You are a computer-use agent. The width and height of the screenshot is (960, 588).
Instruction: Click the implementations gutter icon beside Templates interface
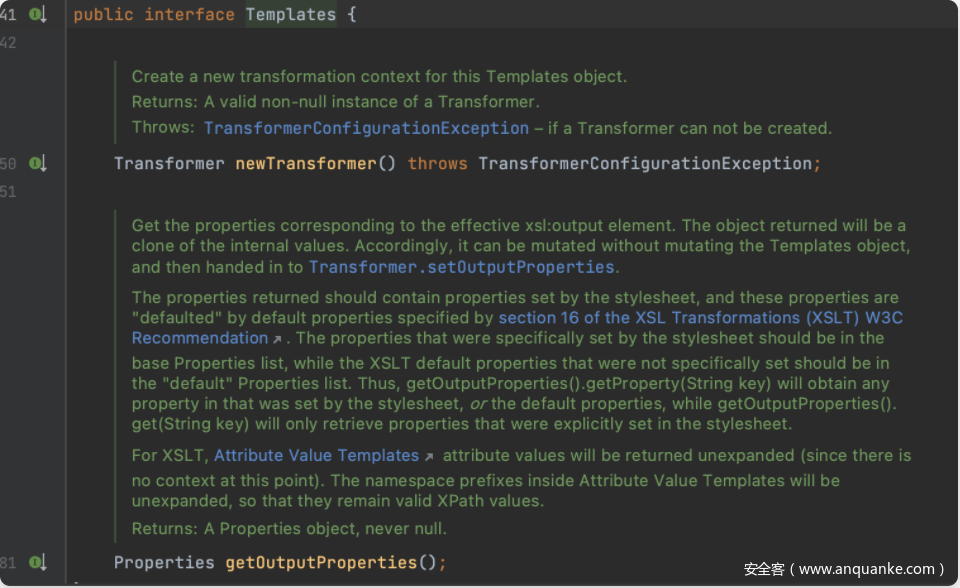[x=39, y=15]
